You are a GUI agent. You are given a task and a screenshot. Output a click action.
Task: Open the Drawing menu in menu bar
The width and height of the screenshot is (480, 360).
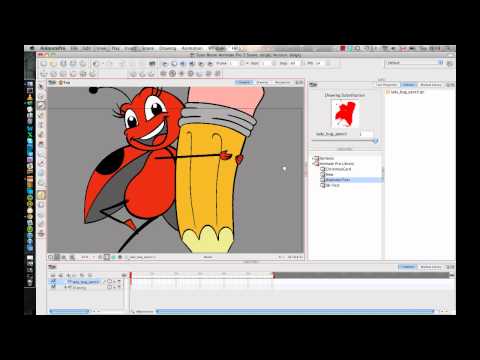click(167, 48)
